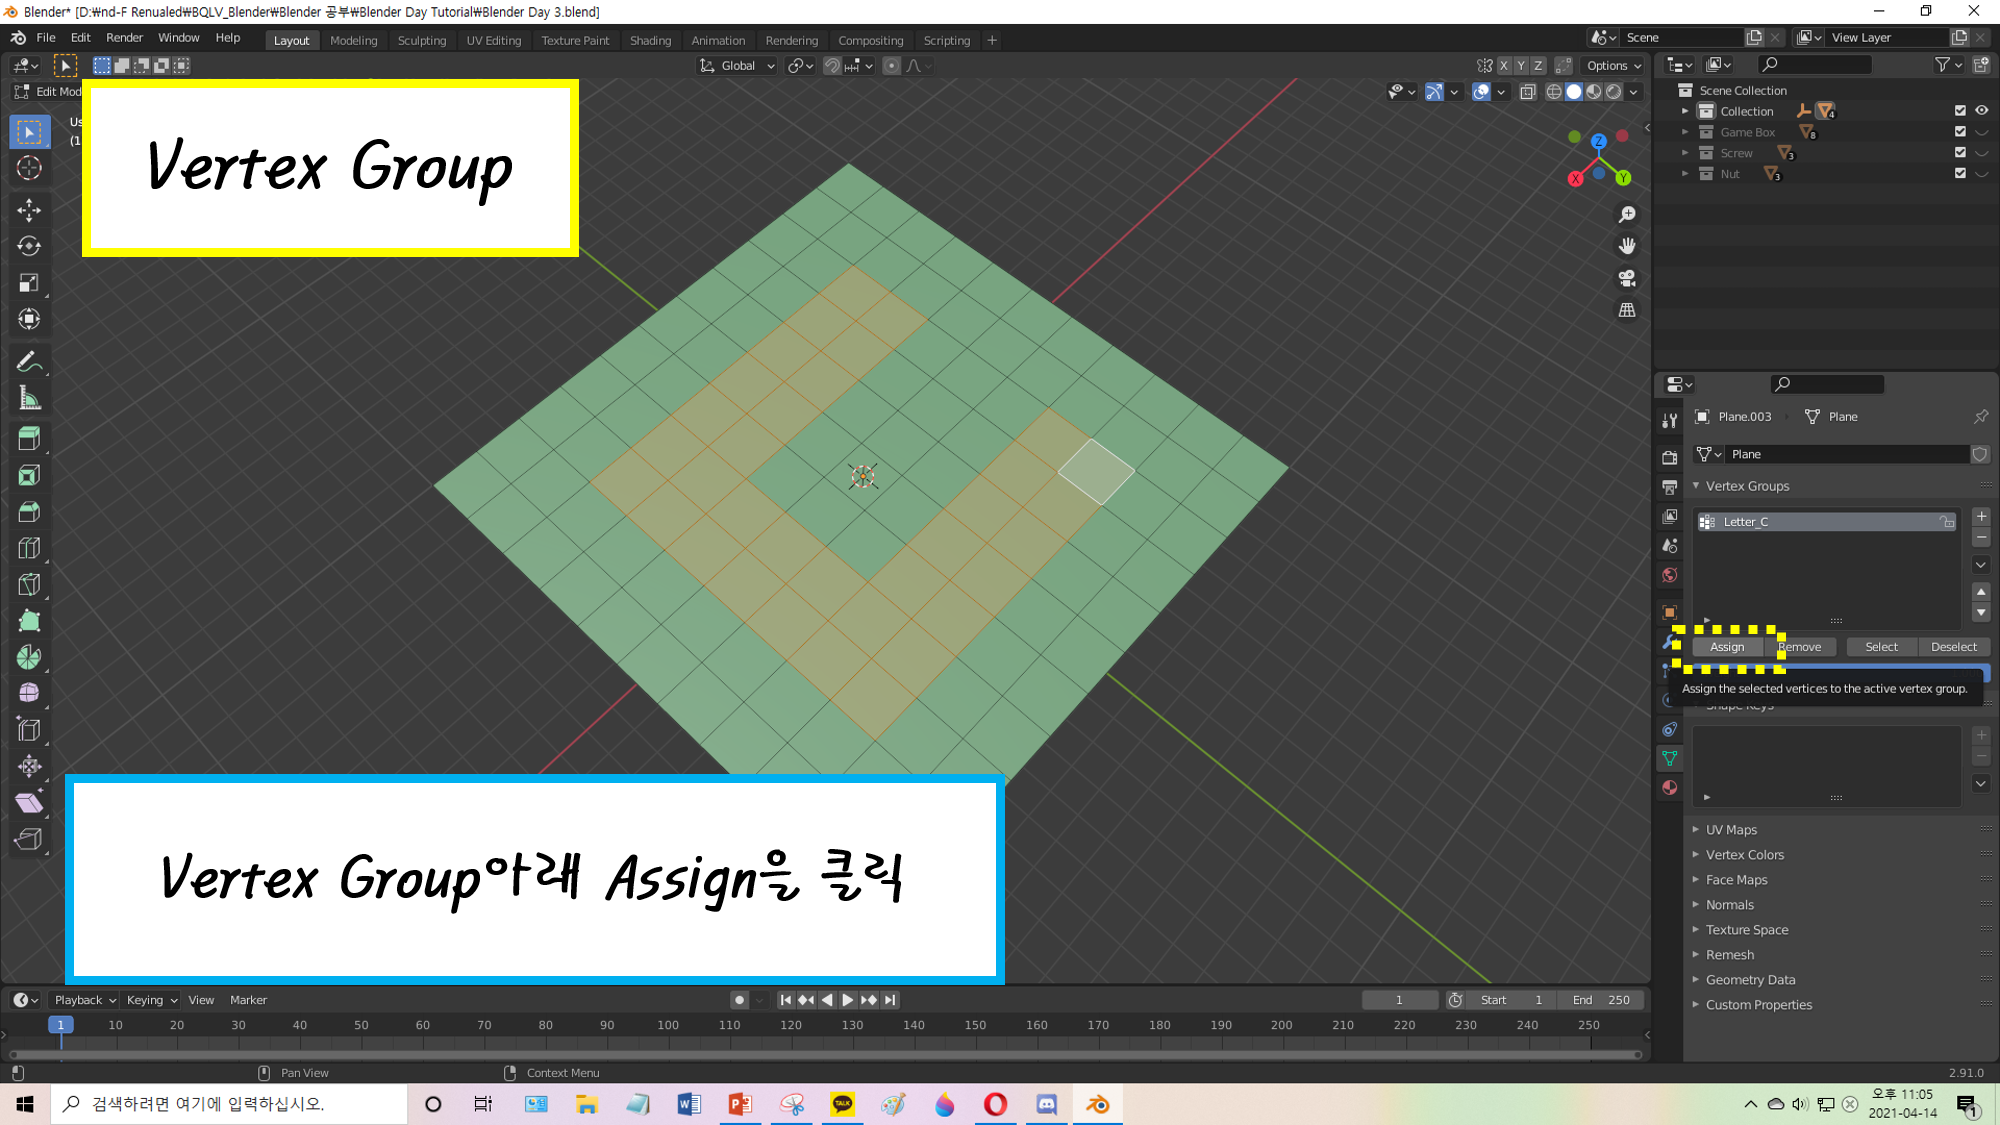
Task: Click the zoom magnifier icon in the viewport
Action: pyautogui.click(x=1627, y=215)
